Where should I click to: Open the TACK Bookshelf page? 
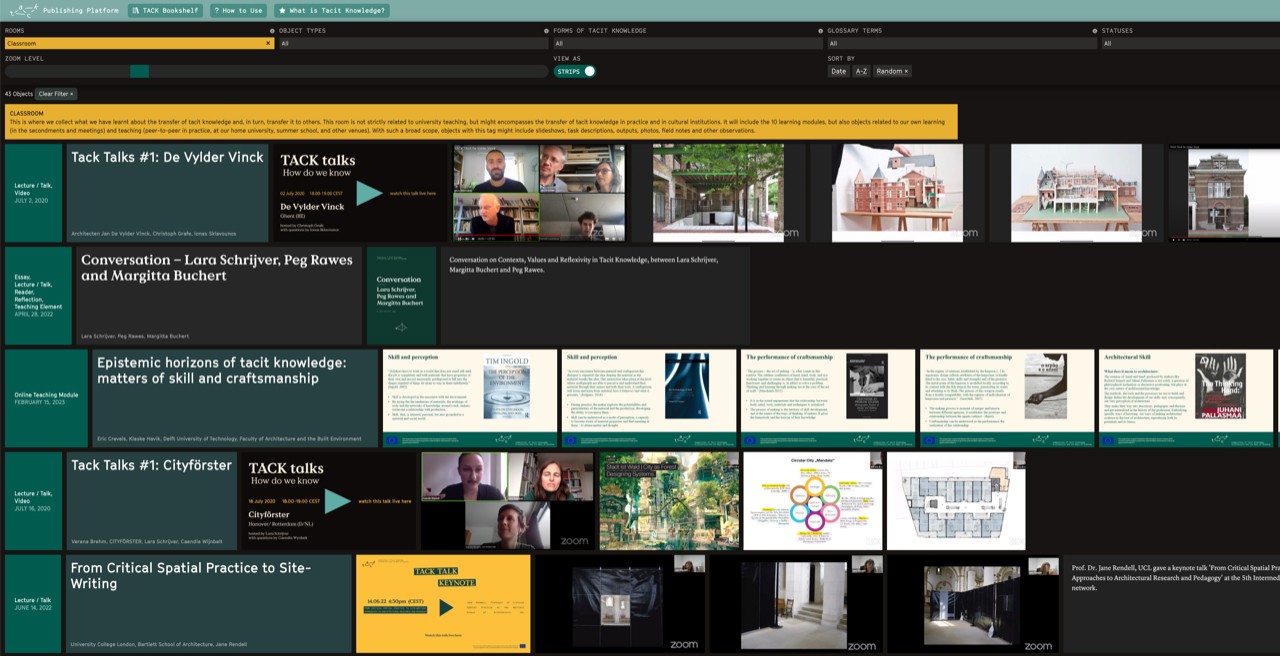pos(165,10)
